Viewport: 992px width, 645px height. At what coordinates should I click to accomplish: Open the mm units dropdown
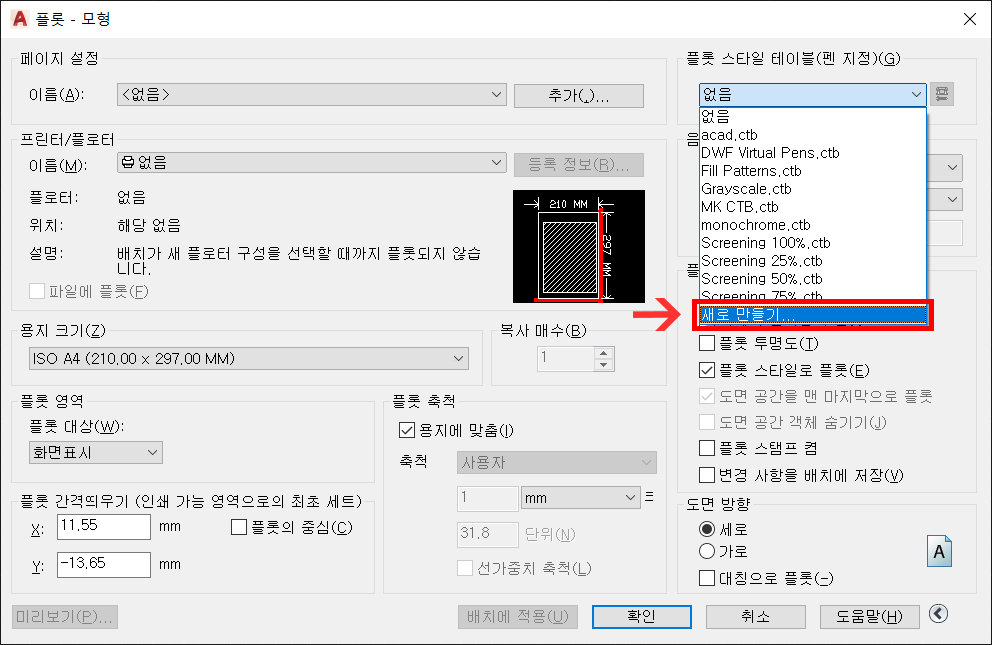(x=580, y=498)
